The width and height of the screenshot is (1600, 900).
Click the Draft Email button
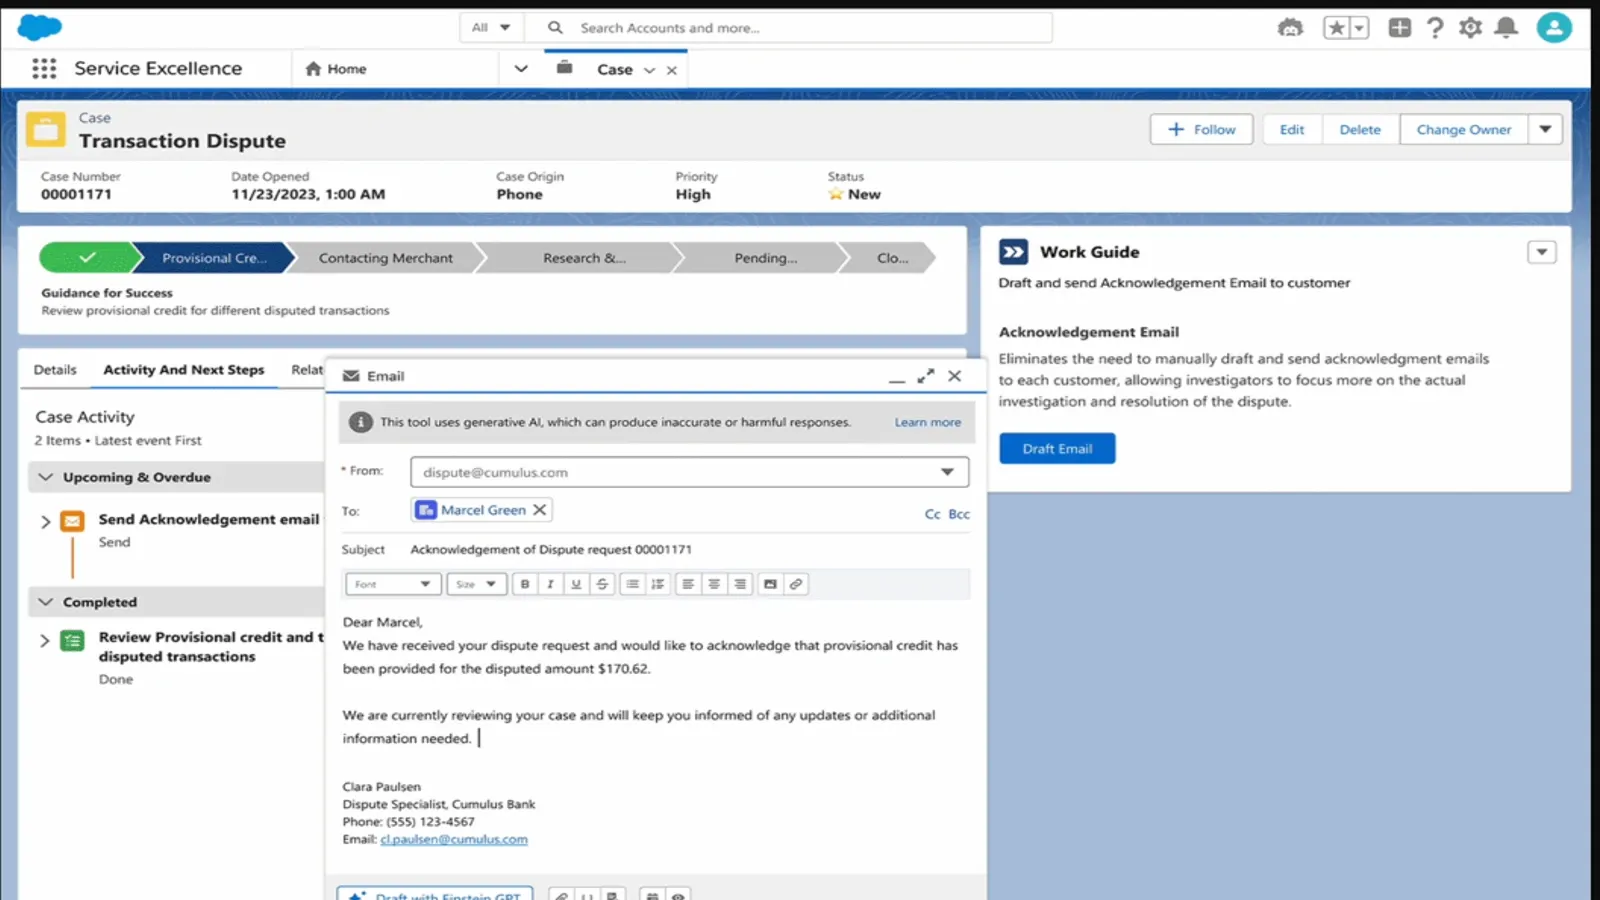point(1057,448)
